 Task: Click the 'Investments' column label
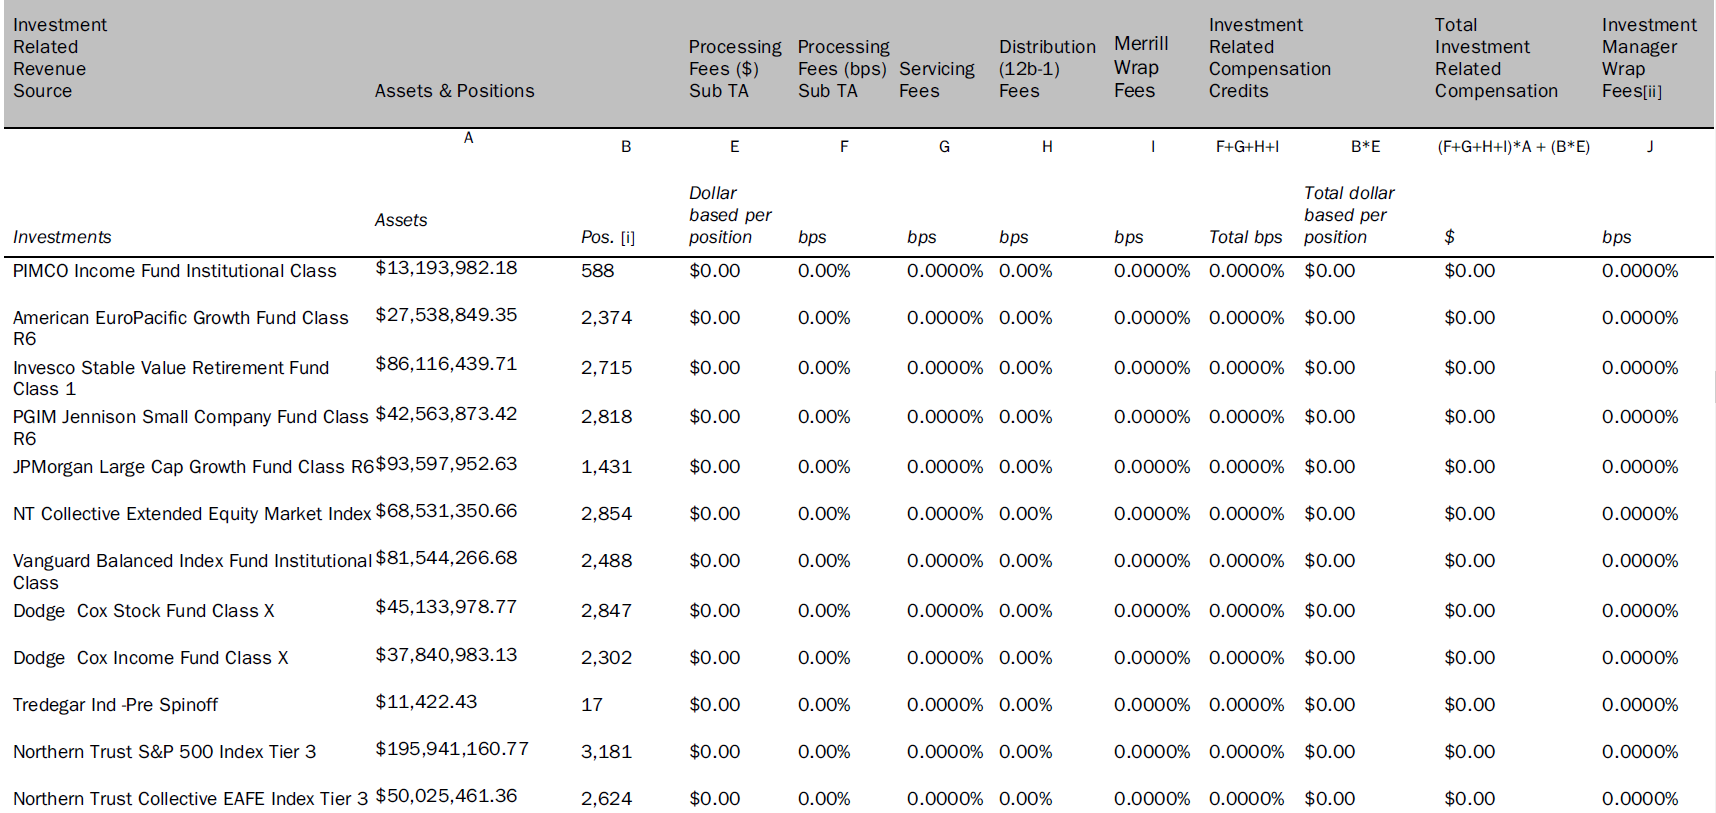coord(62,237)
